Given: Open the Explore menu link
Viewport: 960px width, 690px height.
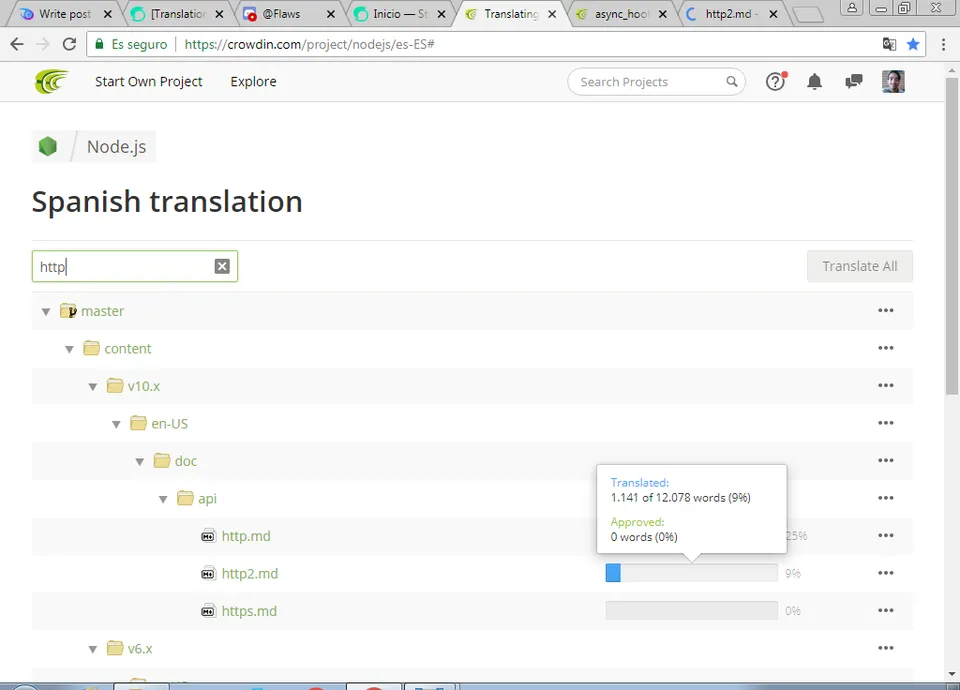Looking at the screenshot, I should [253, 81].
